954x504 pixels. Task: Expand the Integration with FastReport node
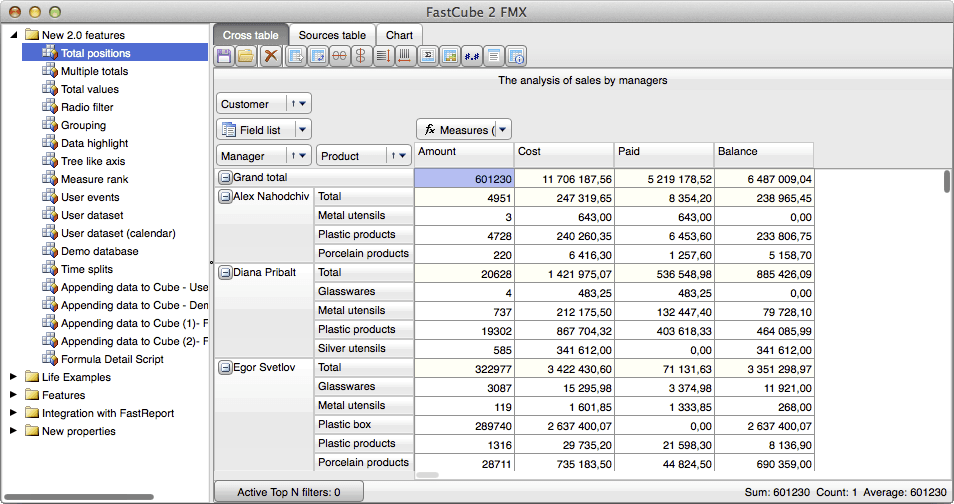13,413
